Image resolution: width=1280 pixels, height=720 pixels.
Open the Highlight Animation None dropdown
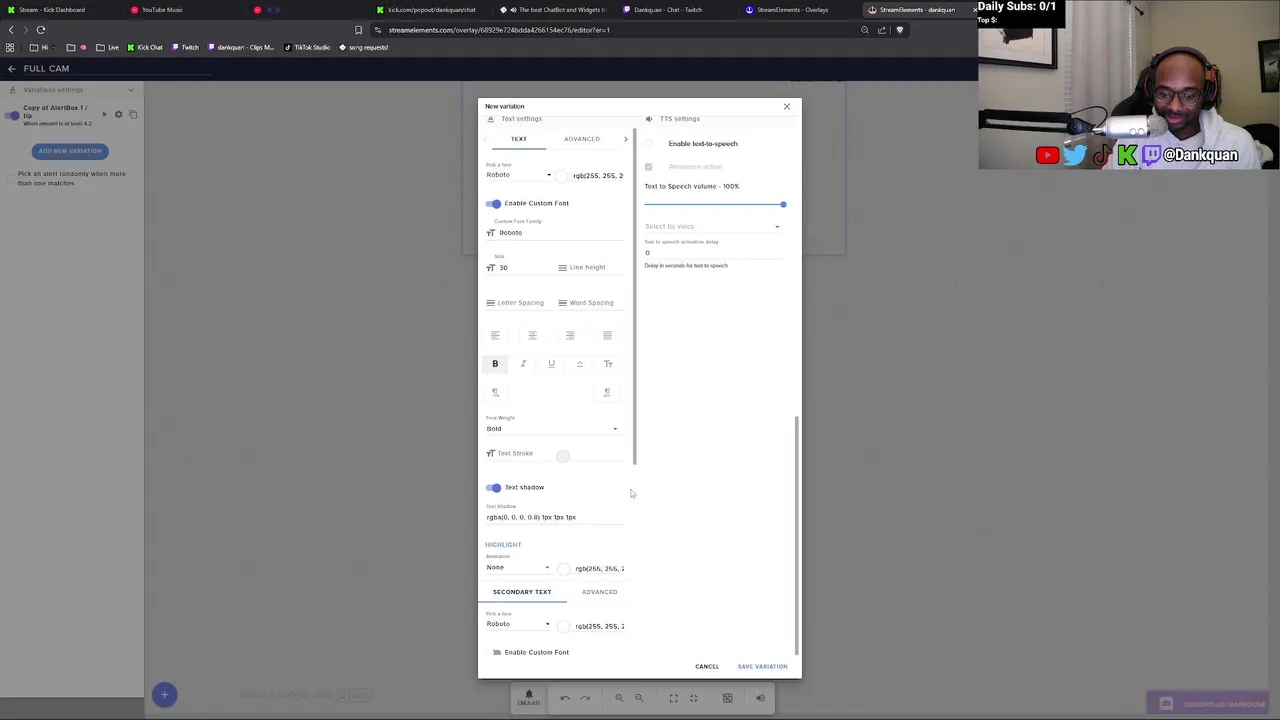click(518, 567)
